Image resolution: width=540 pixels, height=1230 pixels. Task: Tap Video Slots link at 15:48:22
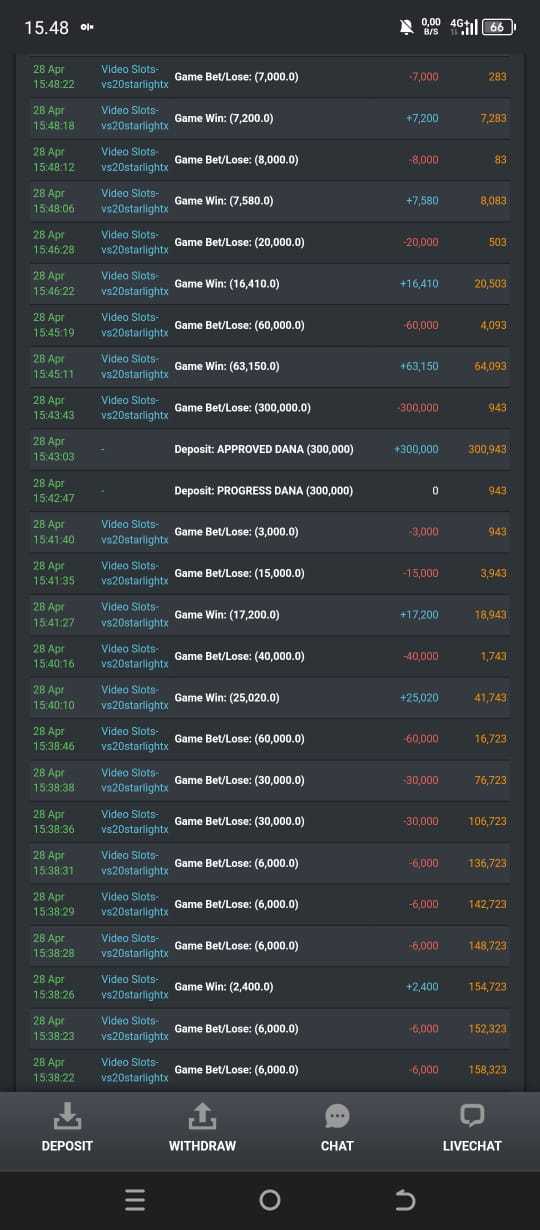135,77
